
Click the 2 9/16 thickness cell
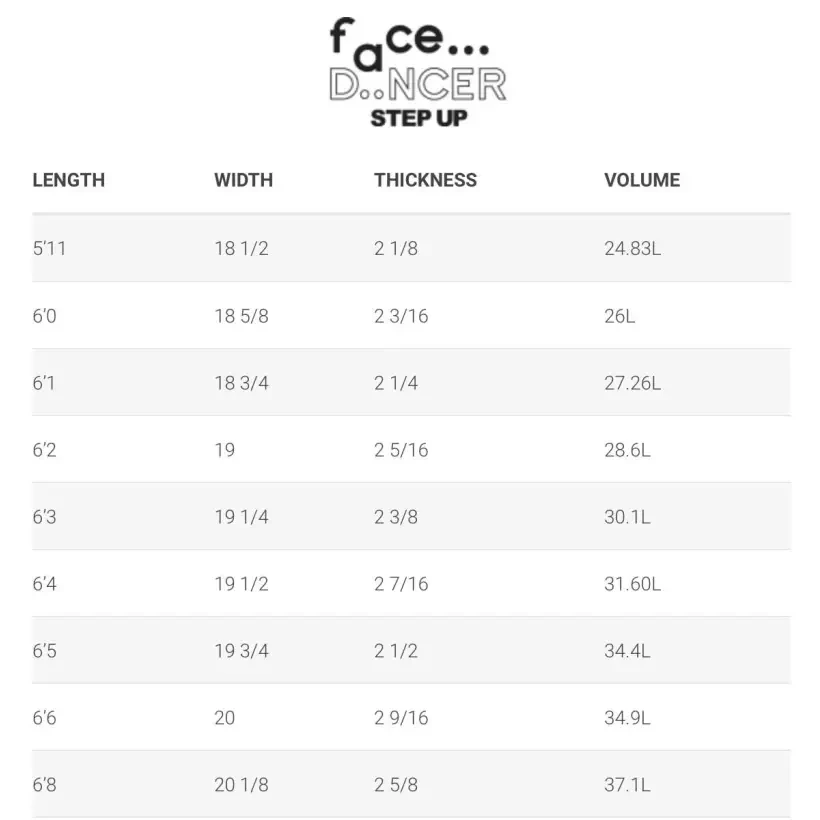click(401, 718)
